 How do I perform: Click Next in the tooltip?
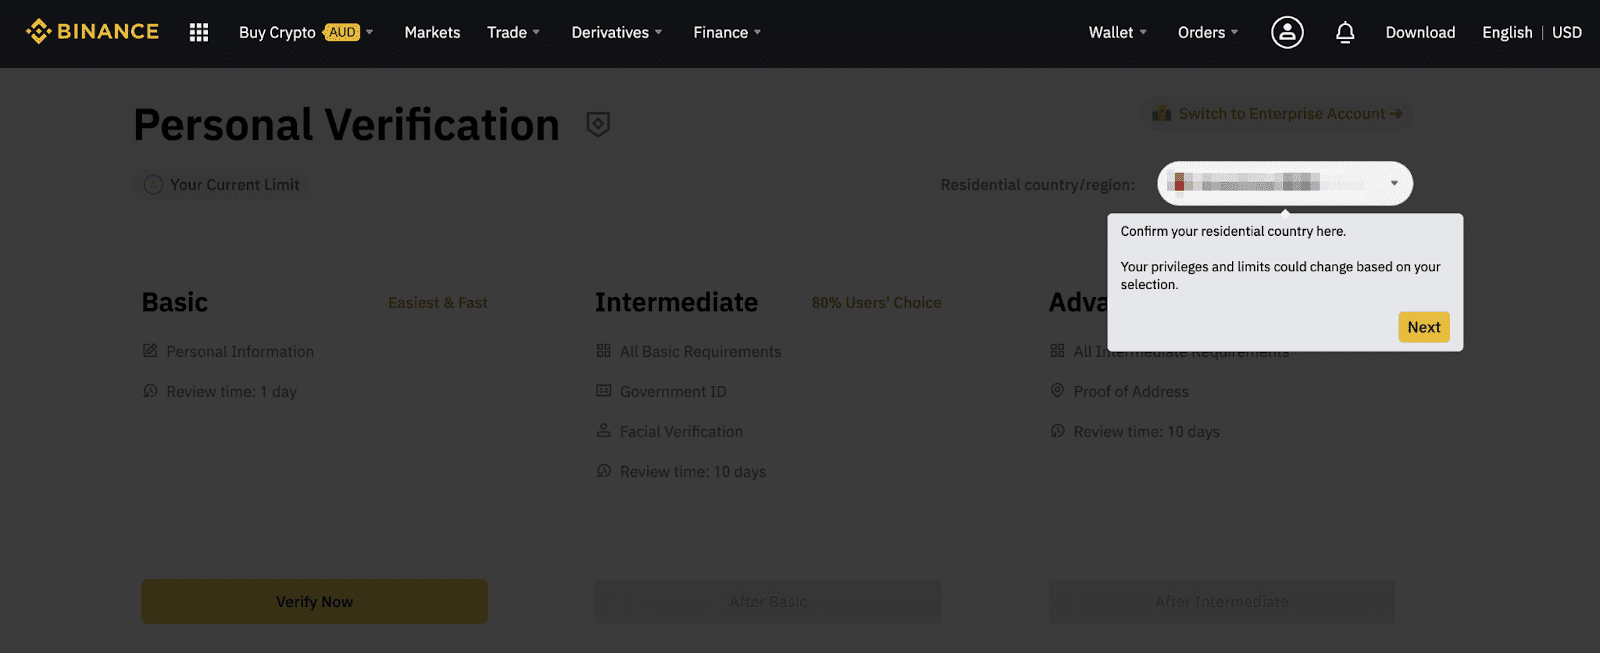pos(1424,327)
